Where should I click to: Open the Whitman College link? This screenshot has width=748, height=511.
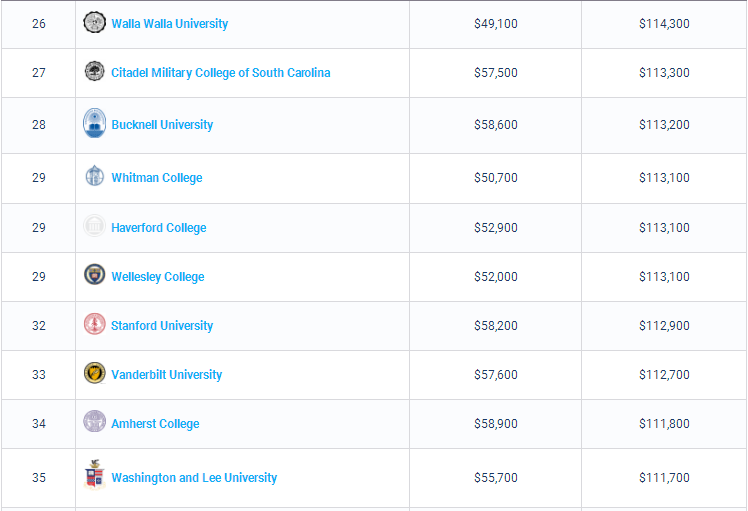pyautogui.click(x=156, y=178)
